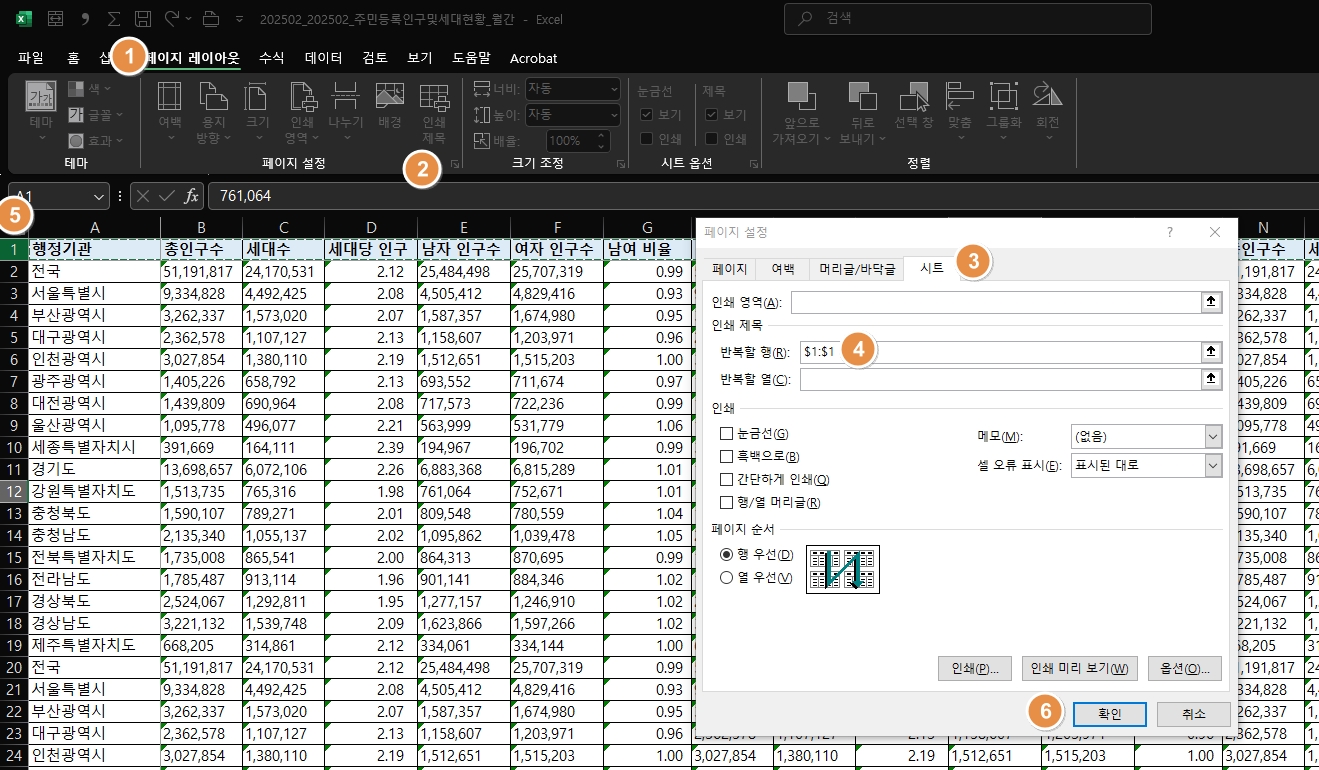
Task: Open the 크기 조정 group dialog launcher
Action: pos(620,163)
